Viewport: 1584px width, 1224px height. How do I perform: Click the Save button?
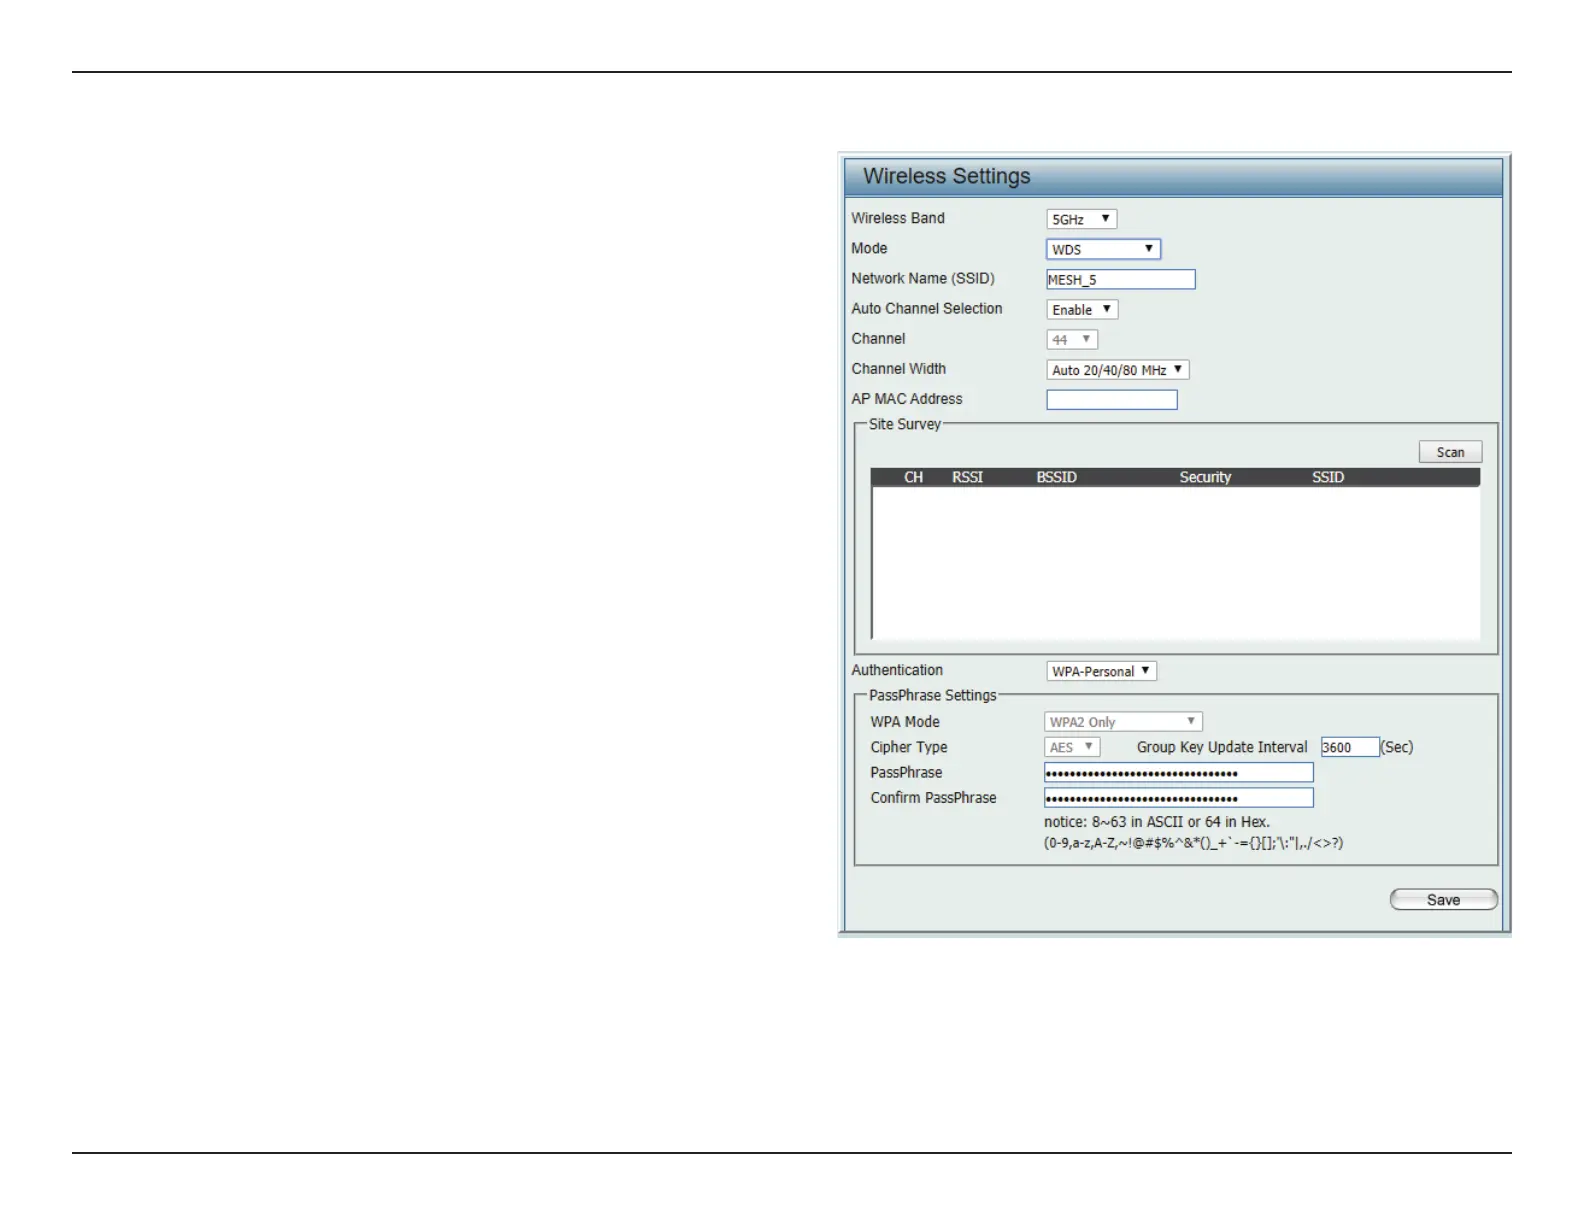[x=1443, y=900]
